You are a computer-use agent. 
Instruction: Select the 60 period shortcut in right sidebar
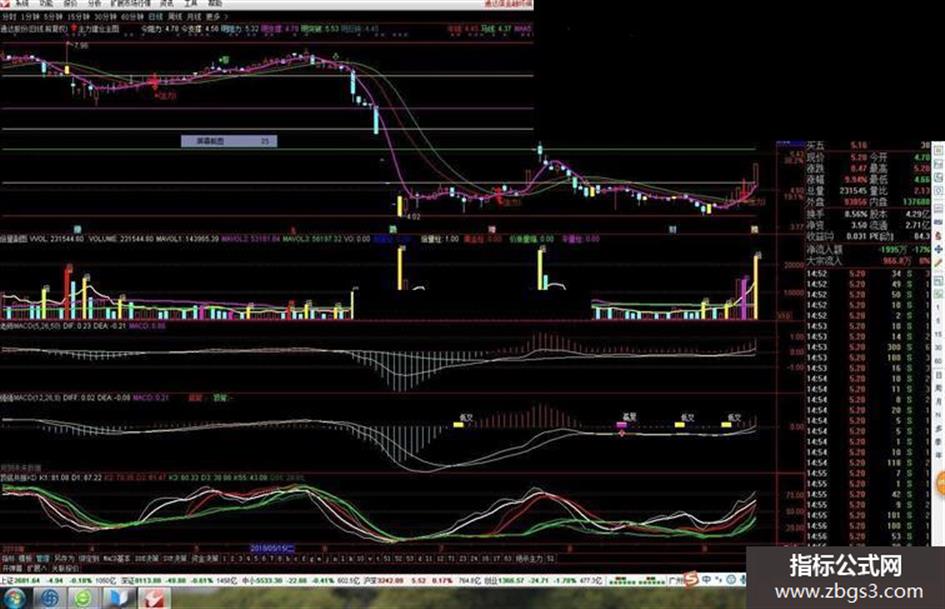[x=938, y=361]
